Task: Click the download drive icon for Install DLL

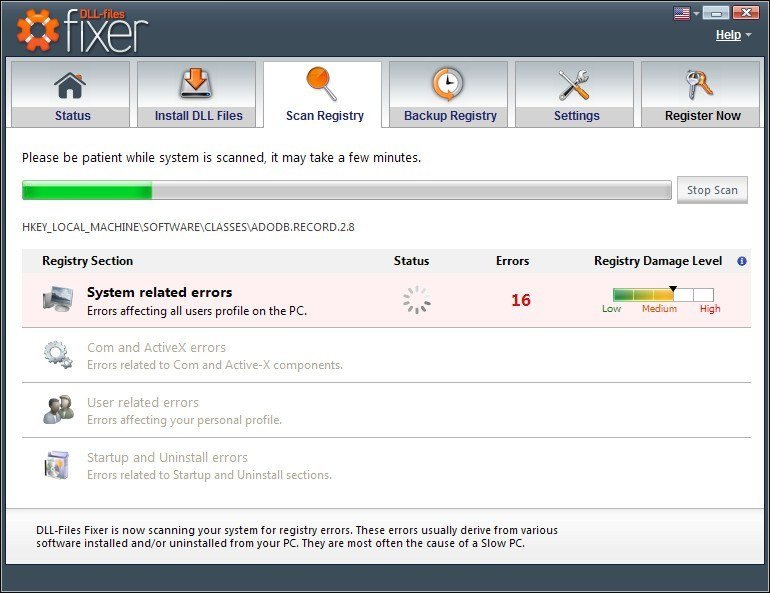Action: point(196,83)
